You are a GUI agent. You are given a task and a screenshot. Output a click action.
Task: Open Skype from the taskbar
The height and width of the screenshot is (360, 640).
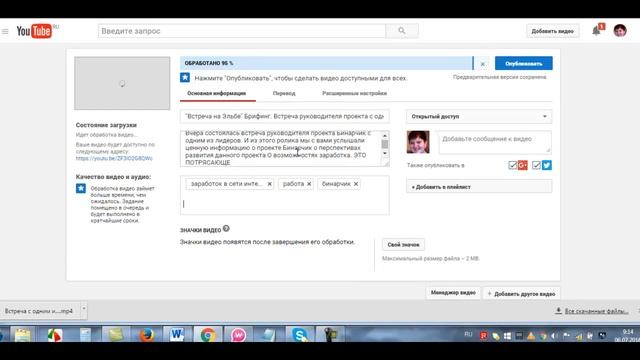click(x=300, y=335)
